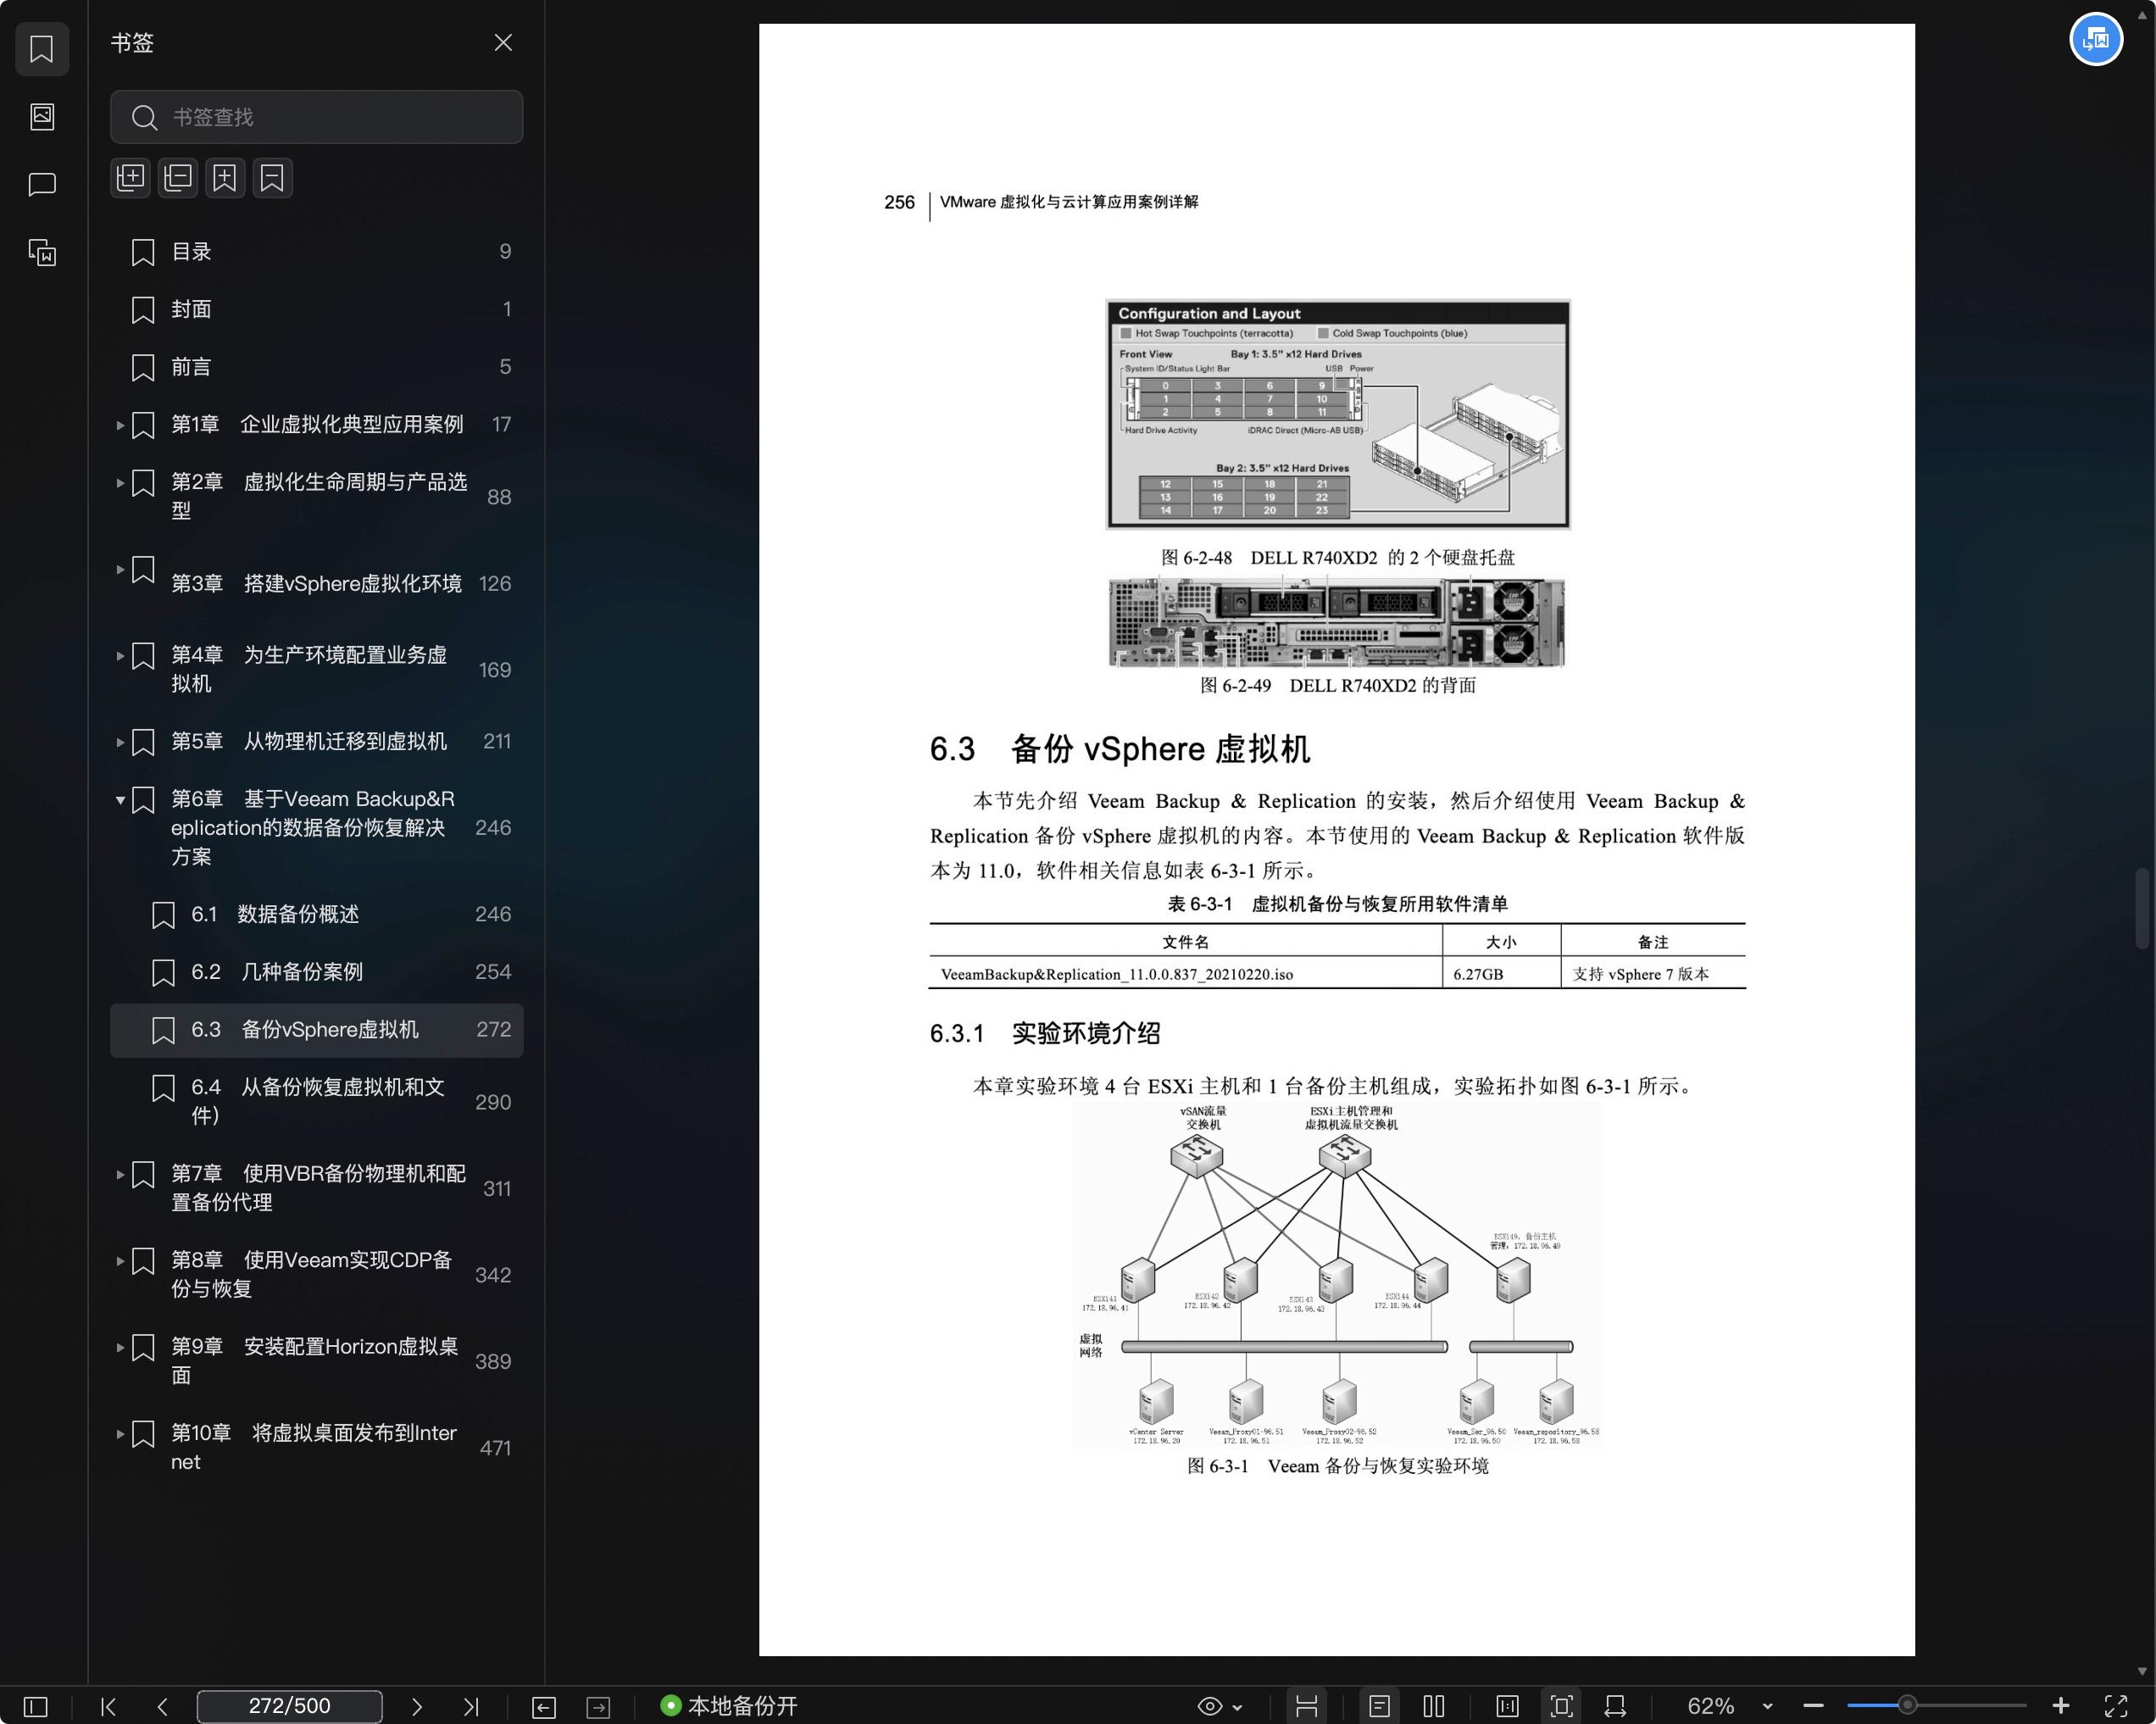
Task: Click the 6.3 备份 vSphere 虚拟机 heading
Action: (x=1119, y=749)
